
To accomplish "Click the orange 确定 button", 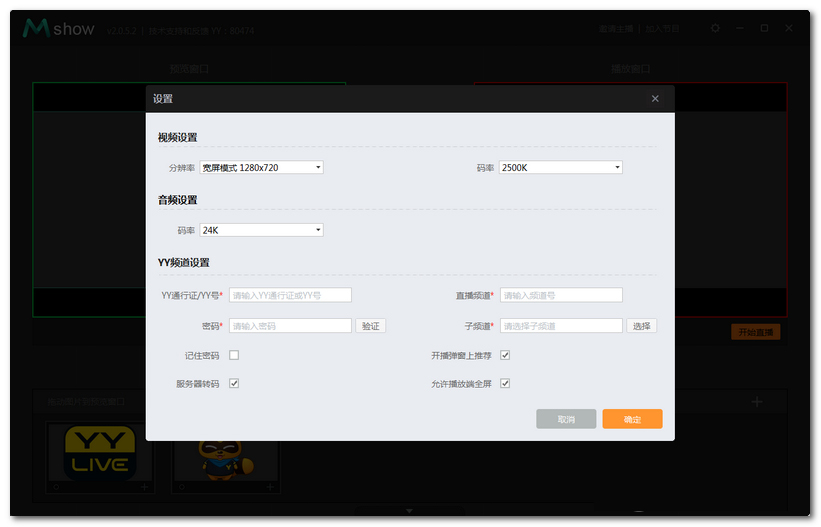I will click(632, 419).
